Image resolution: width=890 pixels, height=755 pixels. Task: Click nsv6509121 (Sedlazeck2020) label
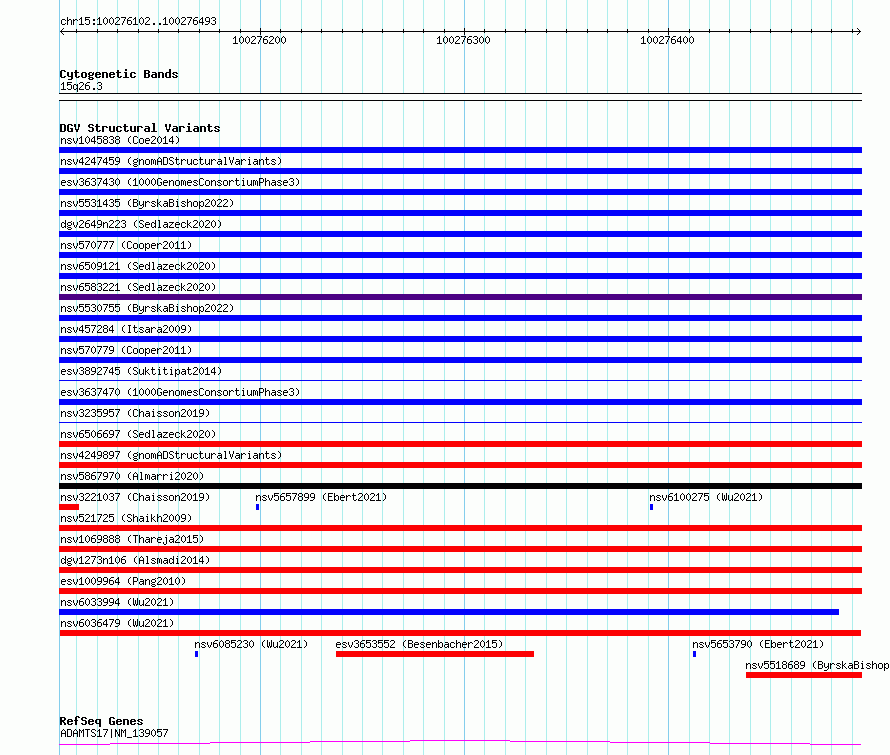[x=138, y=266]
